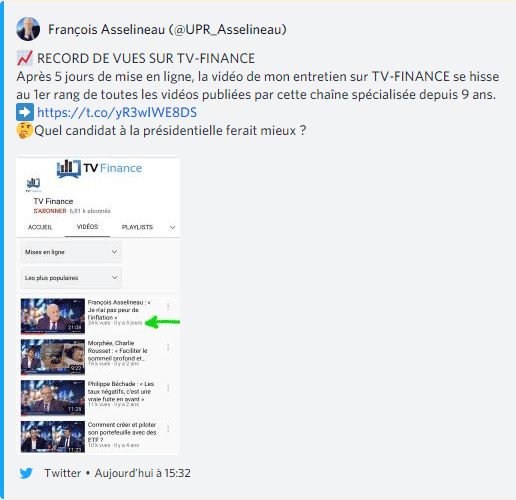Viewport: 516px width, 500px height.
Task: Click the small TV Finance channel avatar
Action: click(x=33, y=184)
